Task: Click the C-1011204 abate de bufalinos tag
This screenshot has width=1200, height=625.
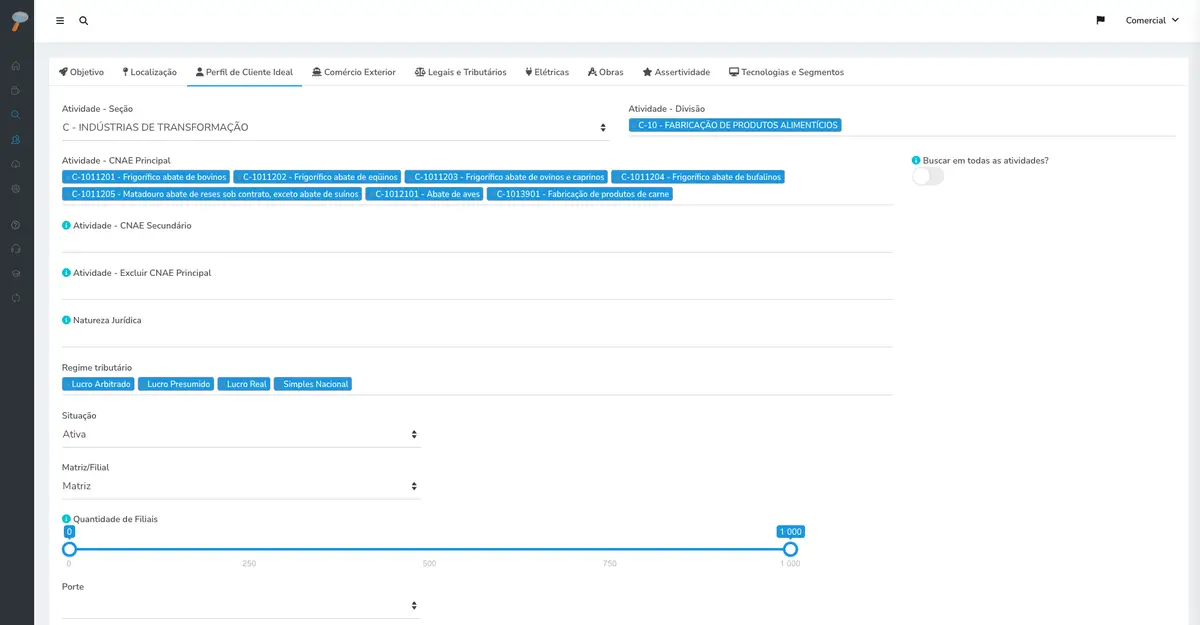Action: click(x=698, y=177)
